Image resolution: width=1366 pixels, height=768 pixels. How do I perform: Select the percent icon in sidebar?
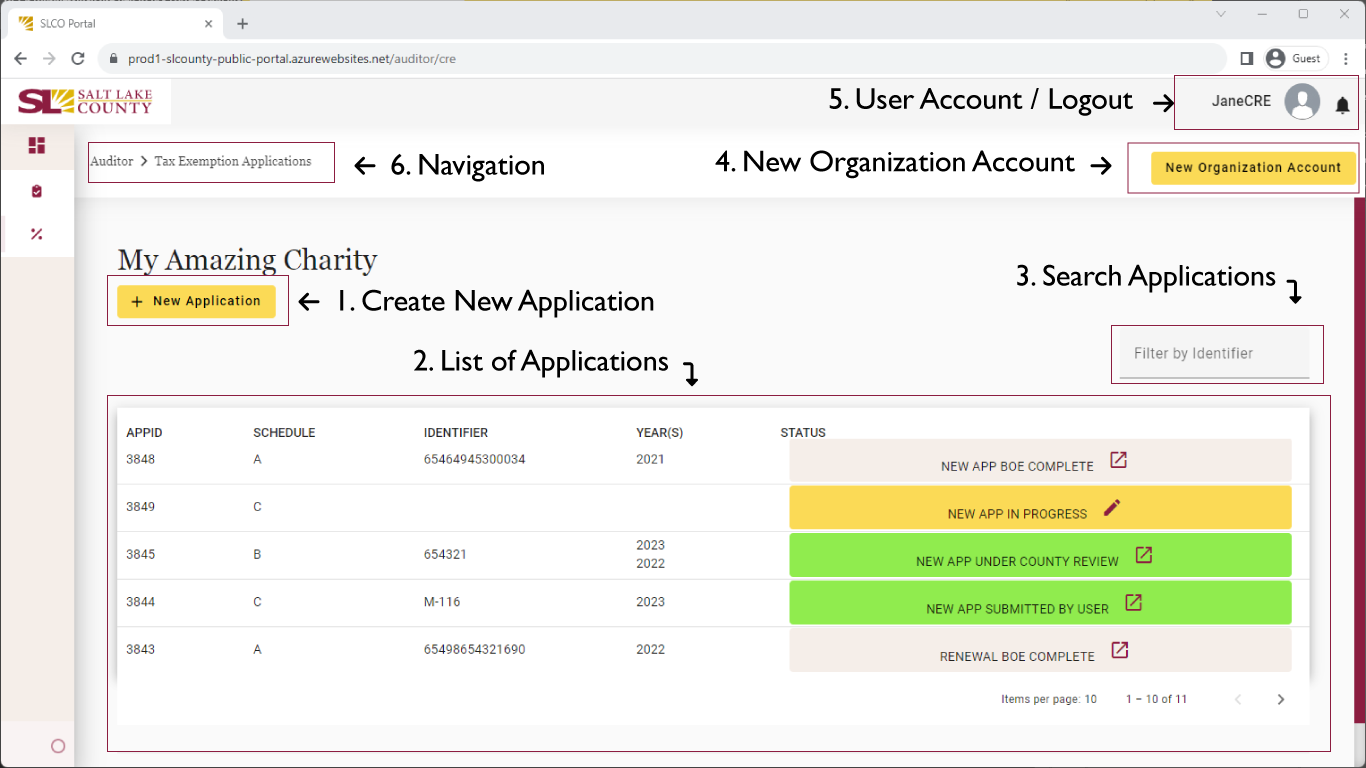pyautogui.click(x=37, y=234)
